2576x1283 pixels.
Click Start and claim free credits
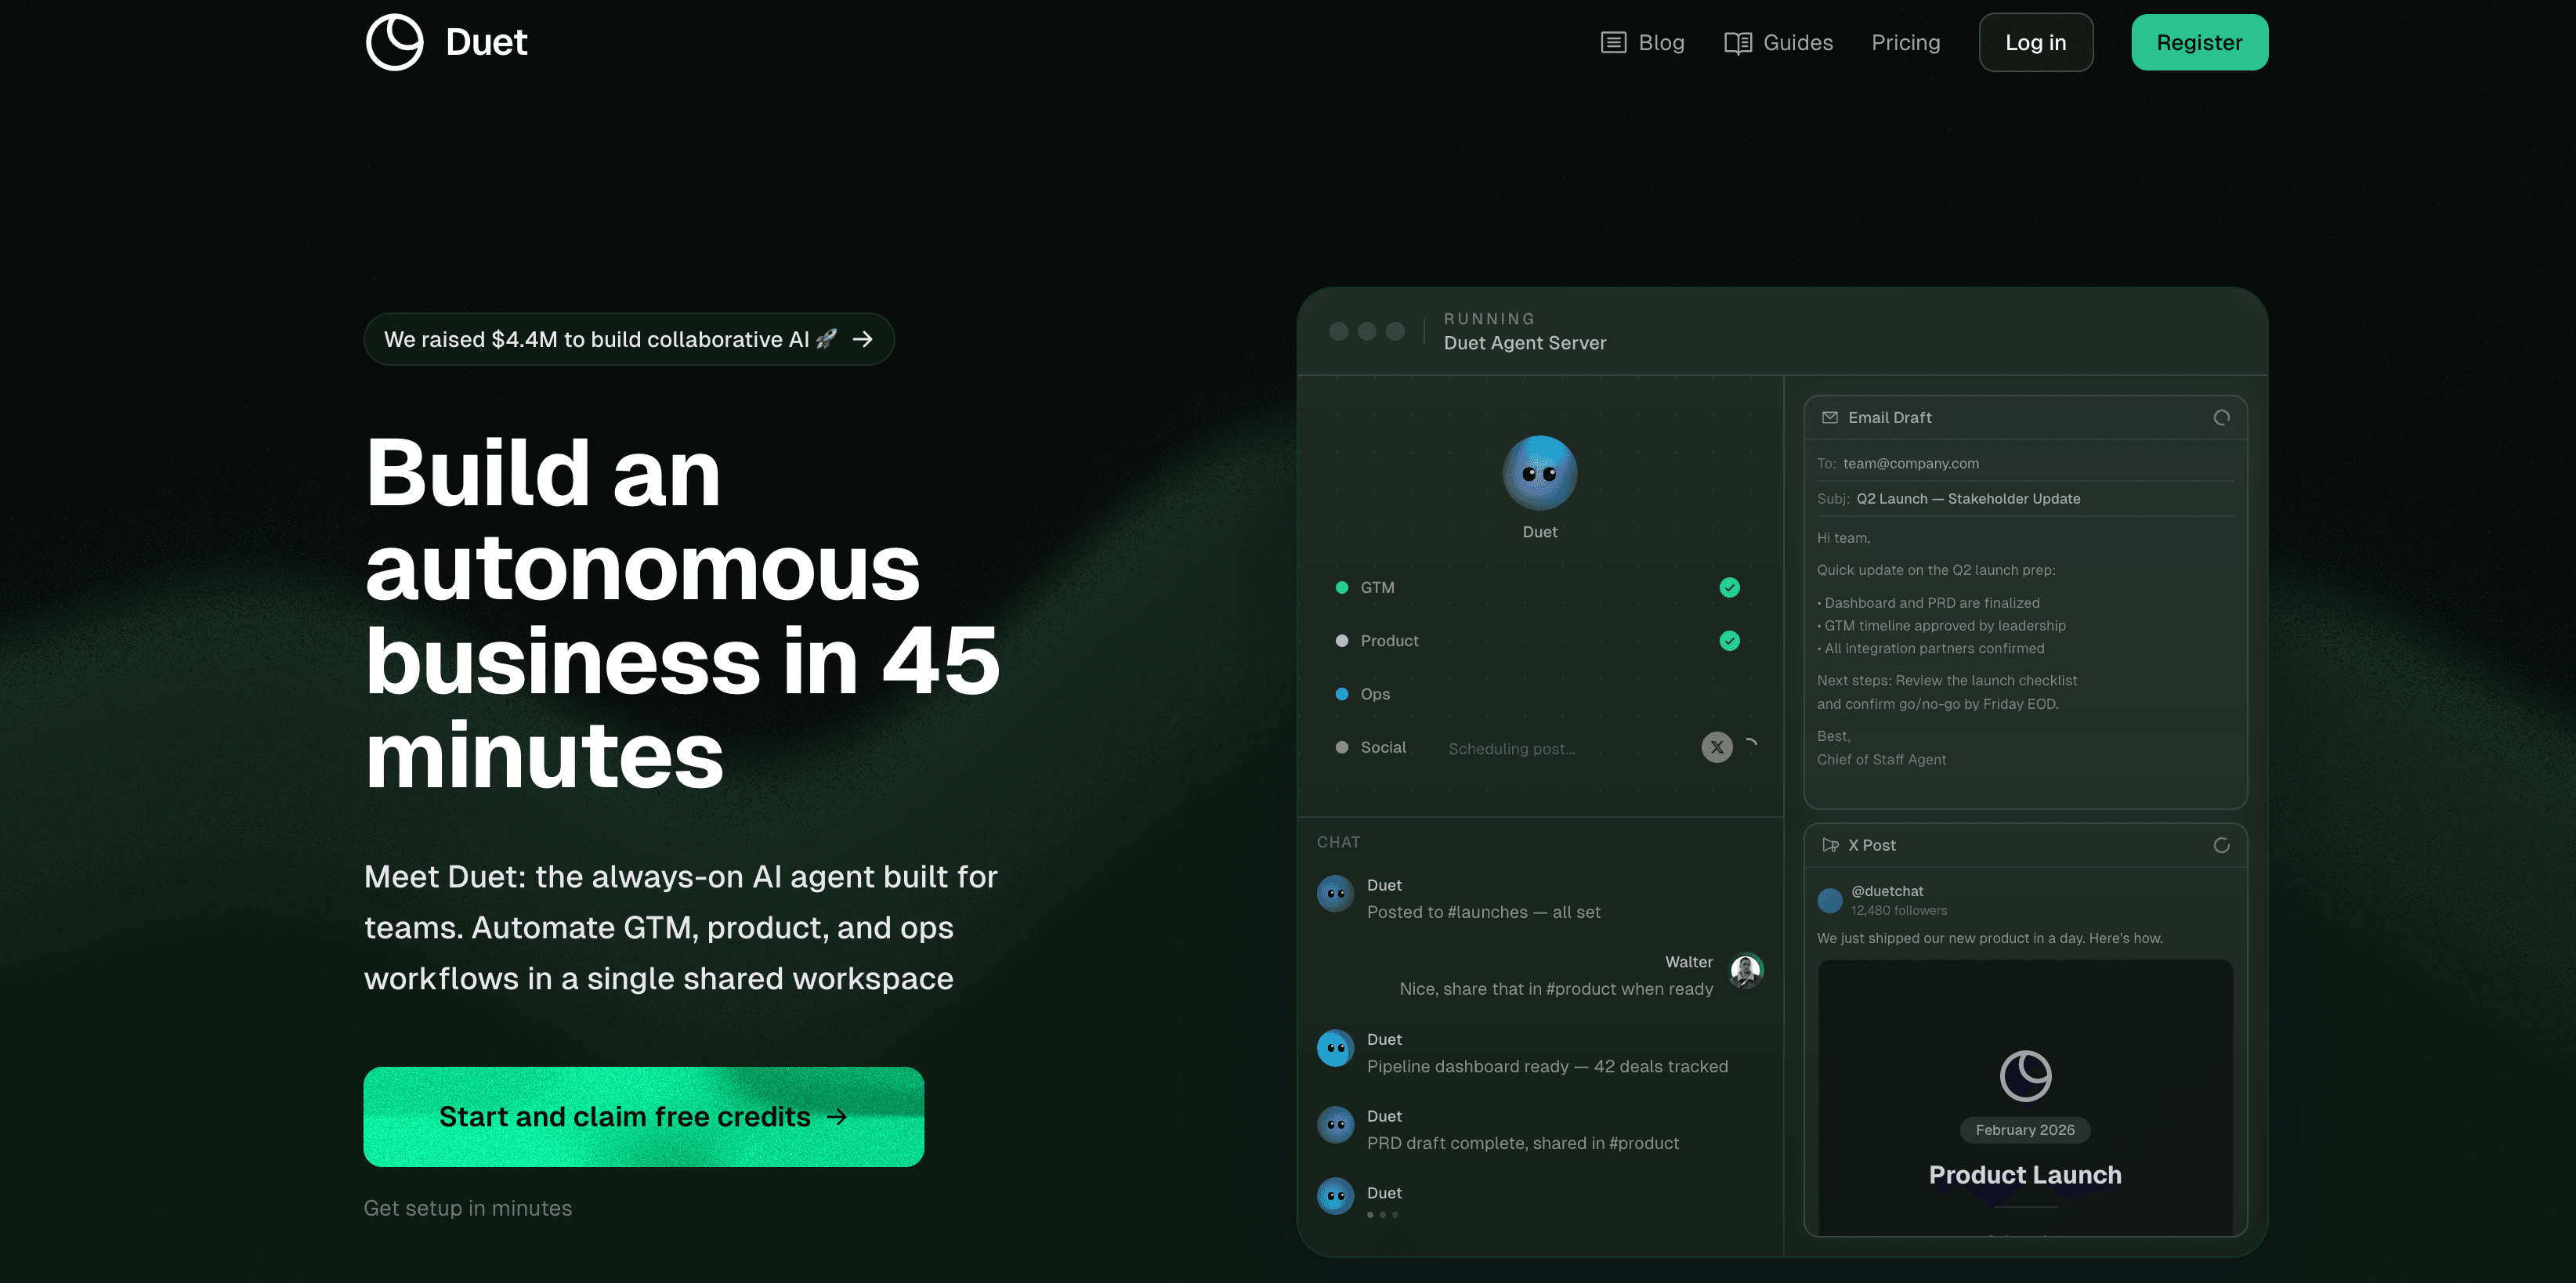643,1117
